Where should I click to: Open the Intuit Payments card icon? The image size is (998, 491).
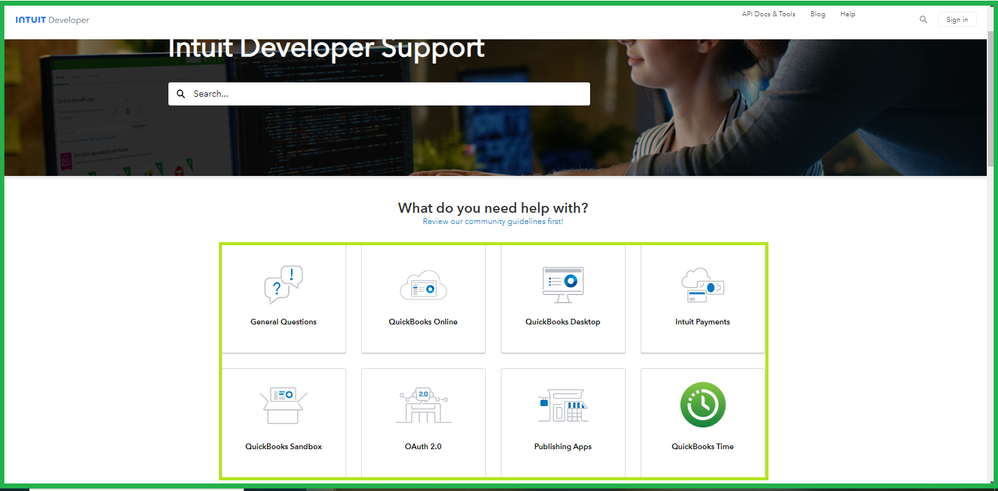[x=703, y=285]
